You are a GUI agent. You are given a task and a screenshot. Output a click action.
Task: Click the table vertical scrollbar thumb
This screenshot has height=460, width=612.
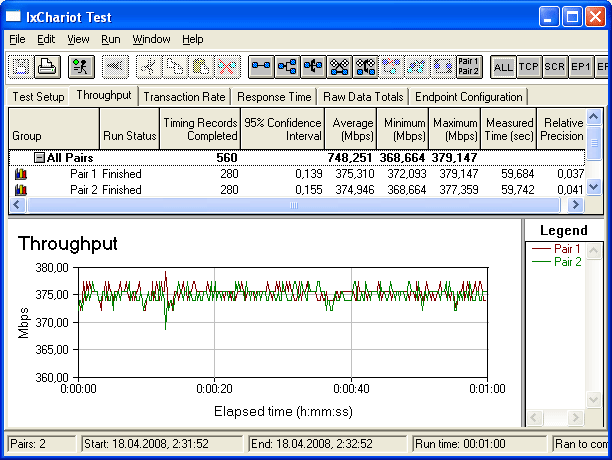tap(594, 143)
